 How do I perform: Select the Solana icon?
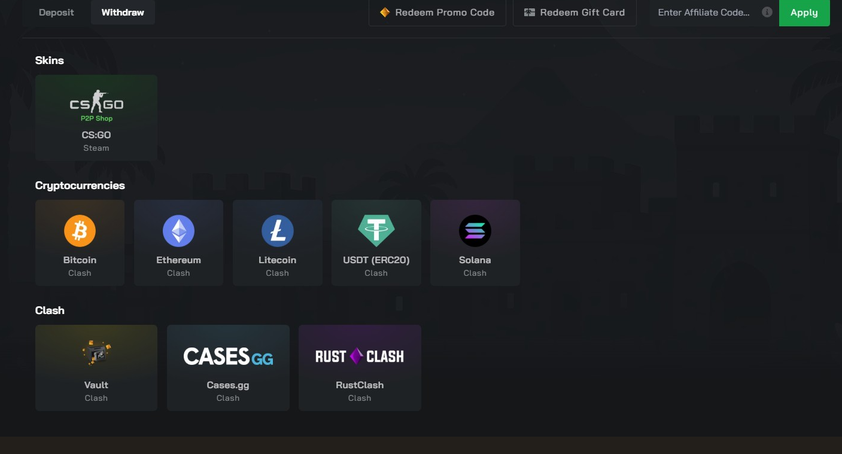point(475,230)
